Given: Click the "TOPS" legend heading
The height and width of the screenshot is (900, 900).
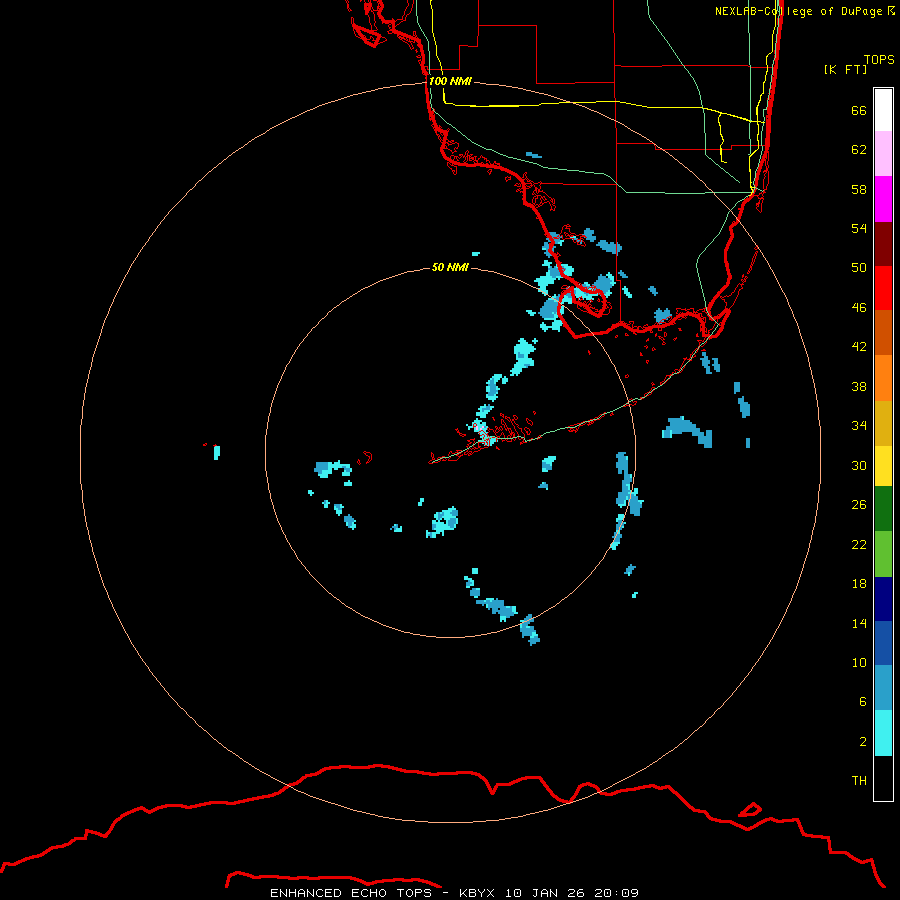Looking at the screenshot, I should pos(879,60).
